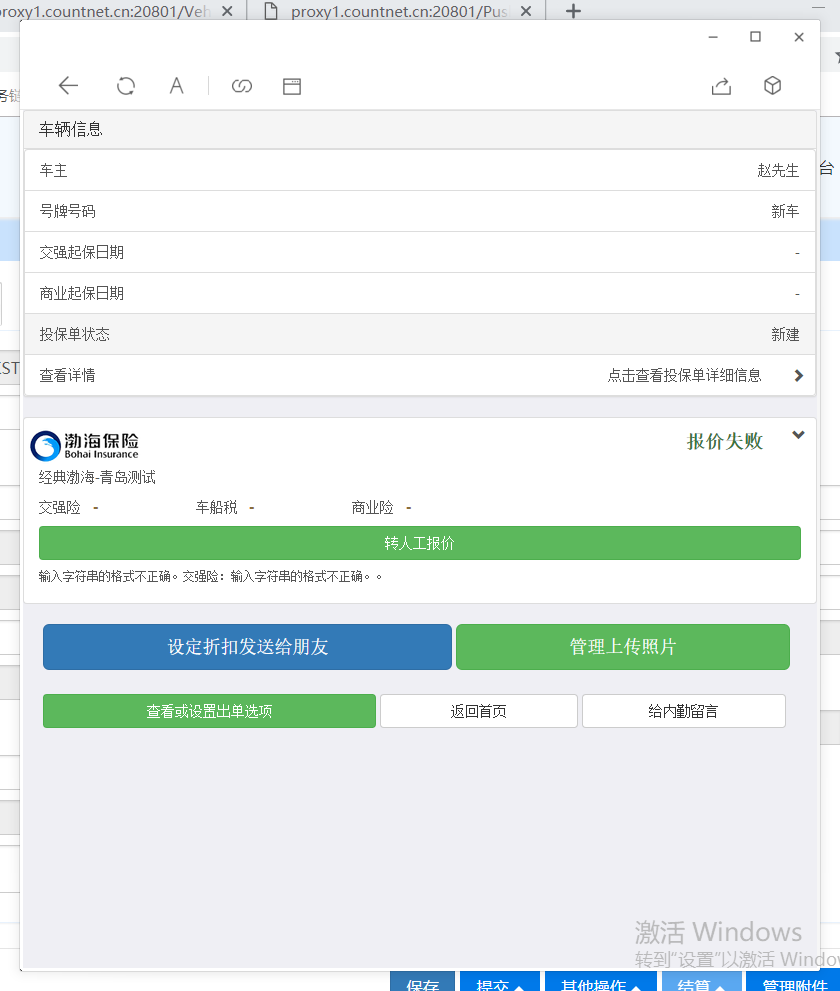The width and height of the screenshot is (840, 991).
Task: Switch to proxy1.countnet.cn/Pus browser tab
Action: [395, 11]
